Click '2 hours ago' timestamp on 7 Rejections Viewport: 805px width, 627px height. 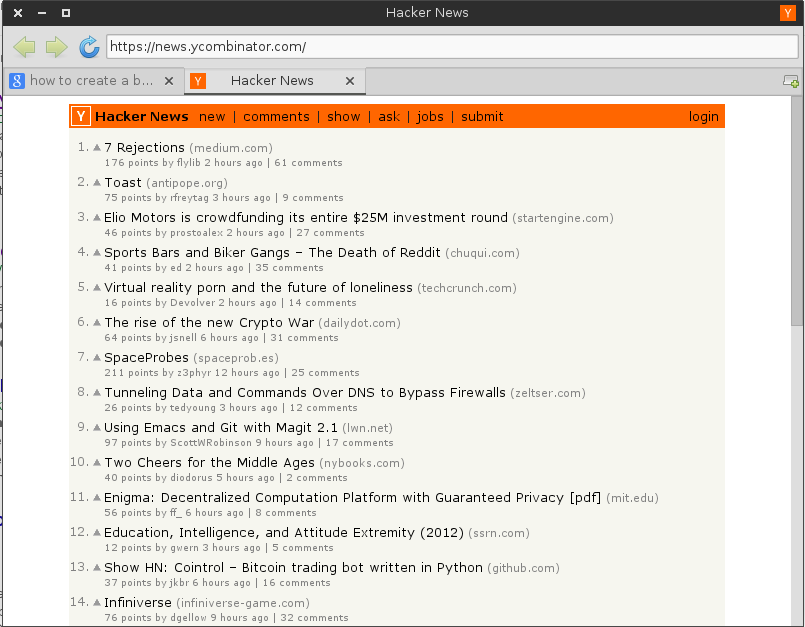[x=233, y=163]
